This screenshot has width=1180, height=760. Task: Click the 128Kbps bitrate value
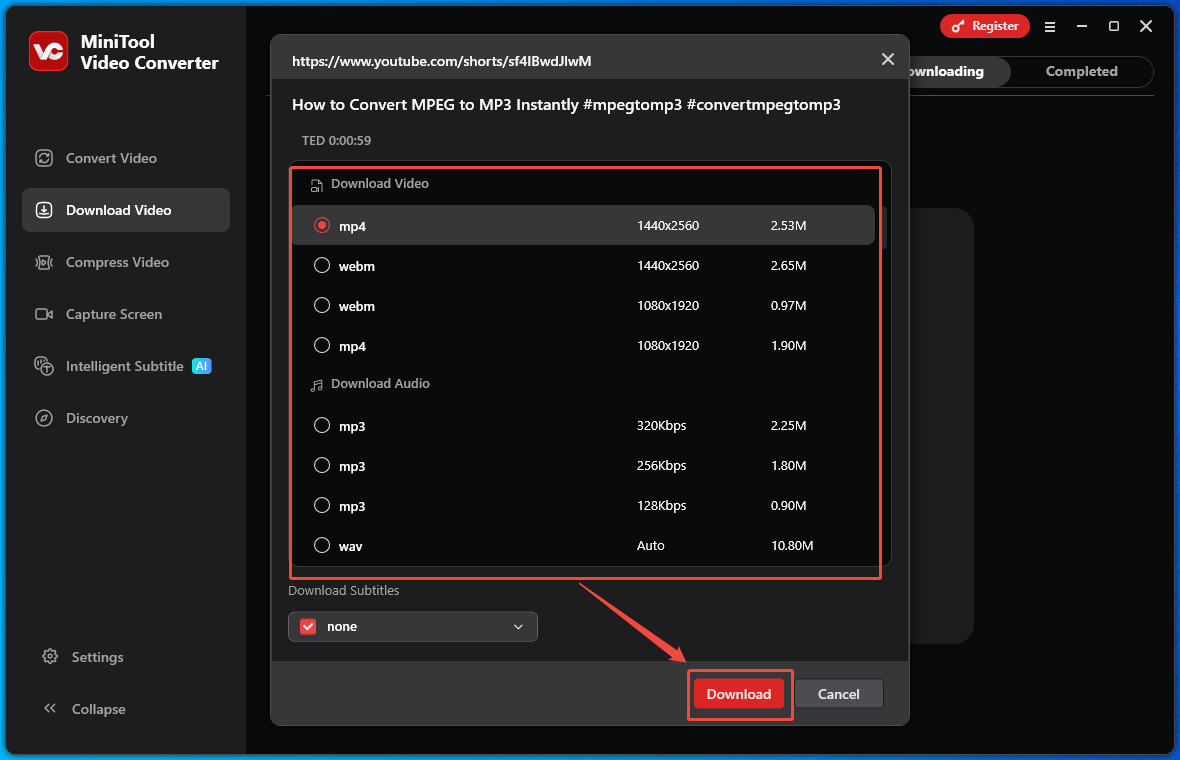pyautogui.click(x=661, y=505)
